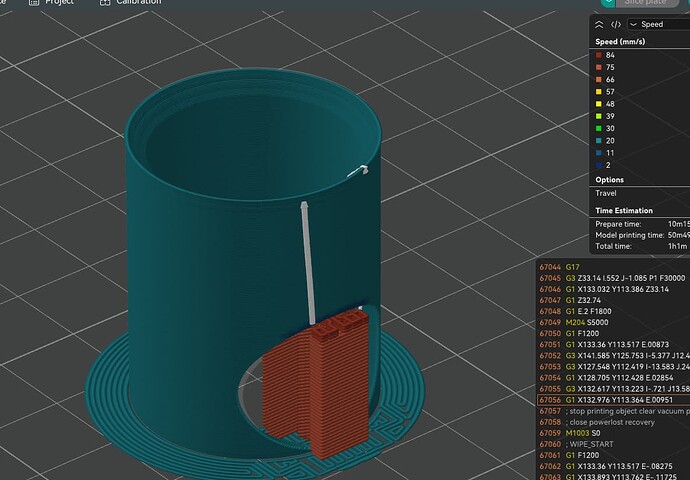Image resolution: width=690 pixels, height=480 pixels.
Task: Select the Model printing time row
Action: click(x=642, y=235)
